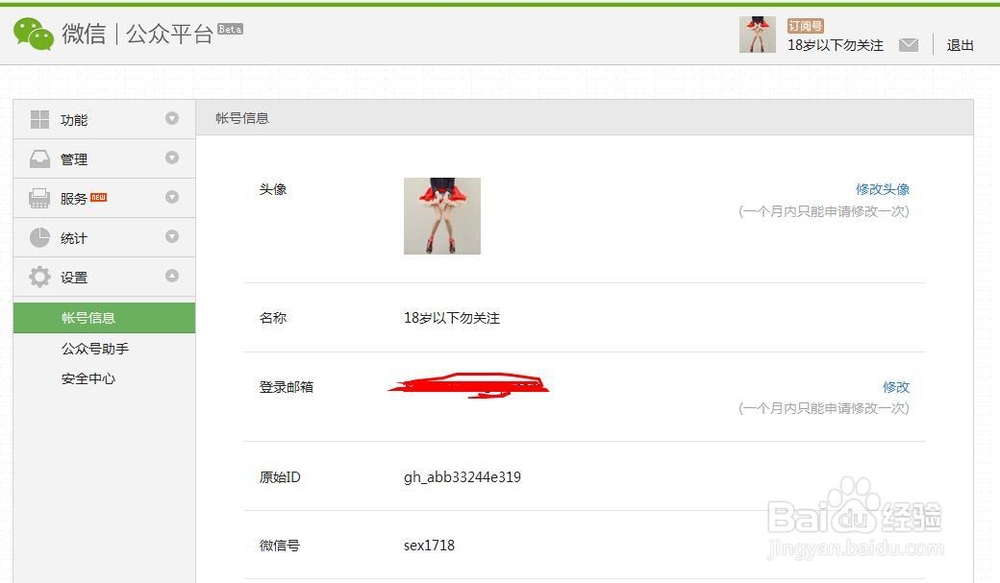Click the 统计 pie chart icon

pos(40,238)
